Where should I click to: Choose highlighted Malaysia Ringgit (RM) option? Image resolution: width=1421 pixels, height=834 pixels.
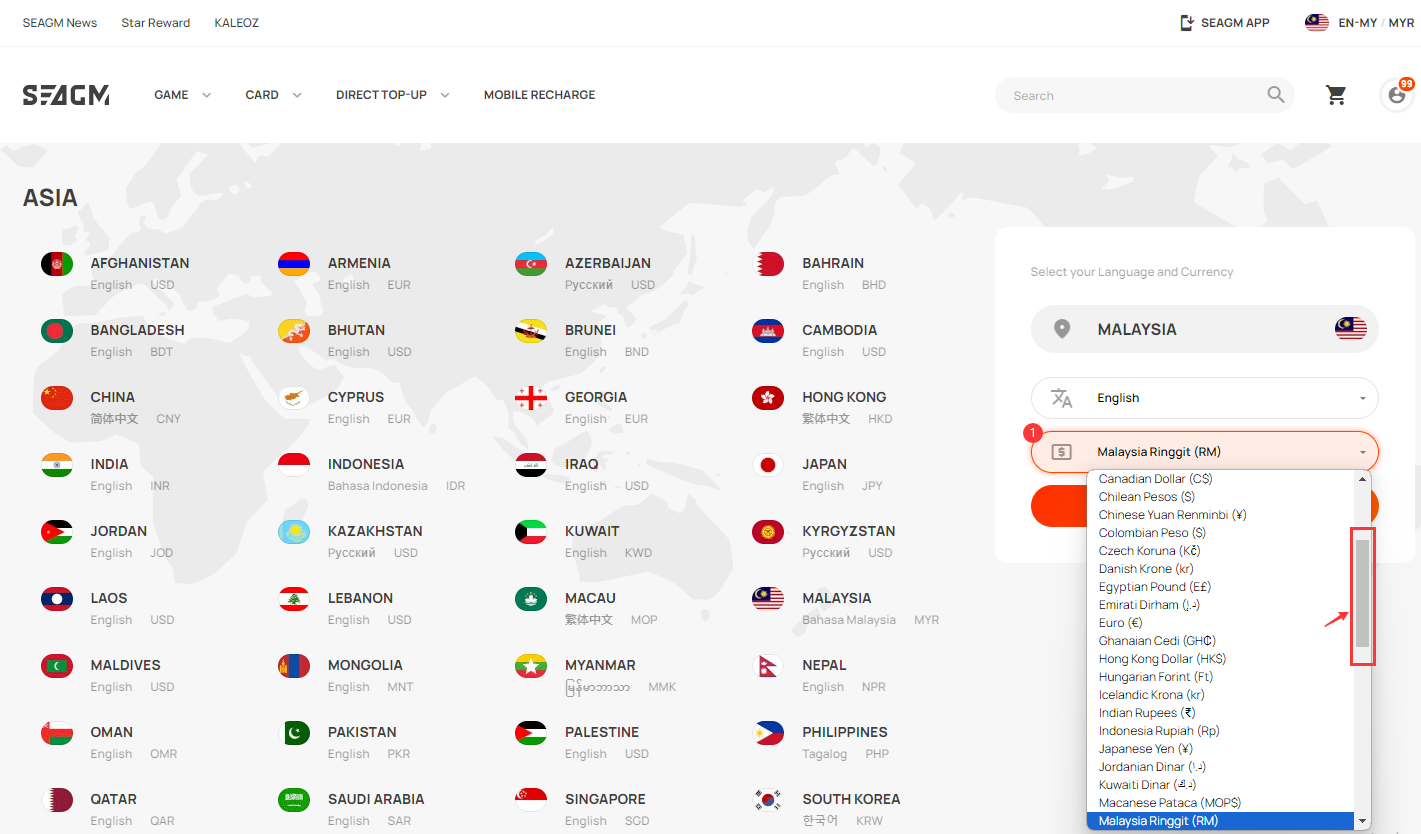pyautogui.click(x=1221, y=821)
